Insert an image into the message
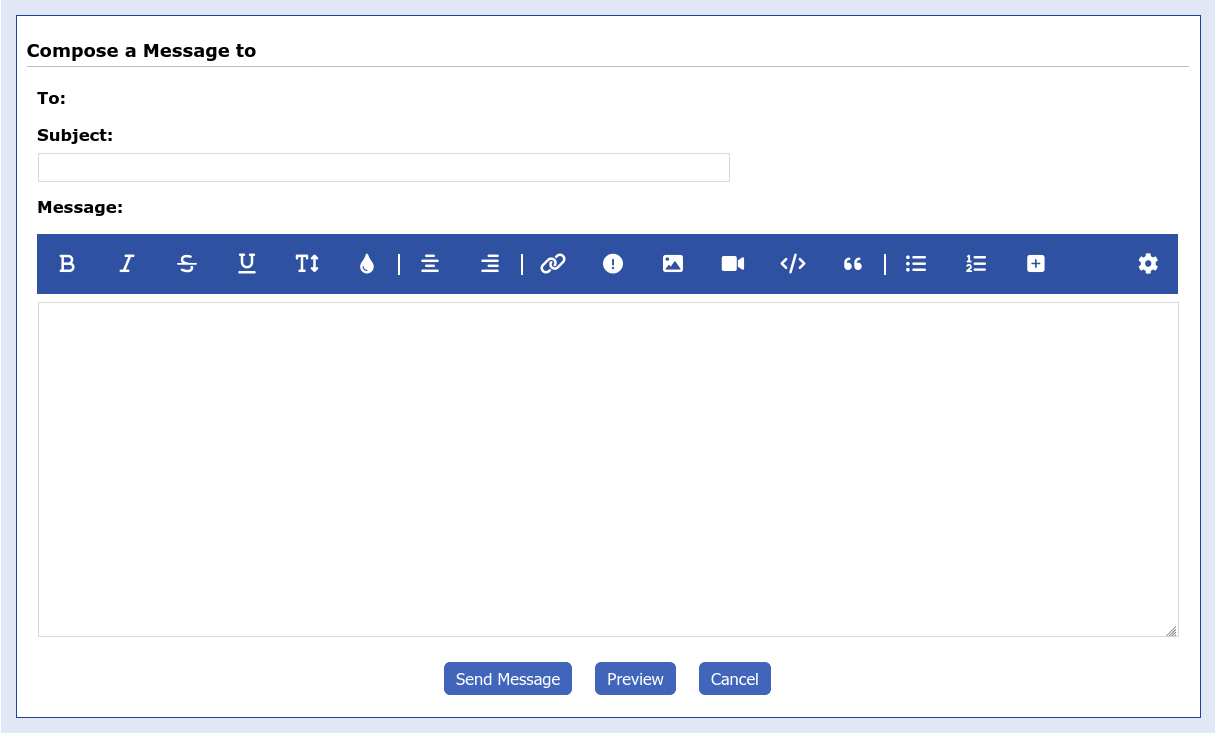The image size is (1215, 733). (x=673, y=264)
